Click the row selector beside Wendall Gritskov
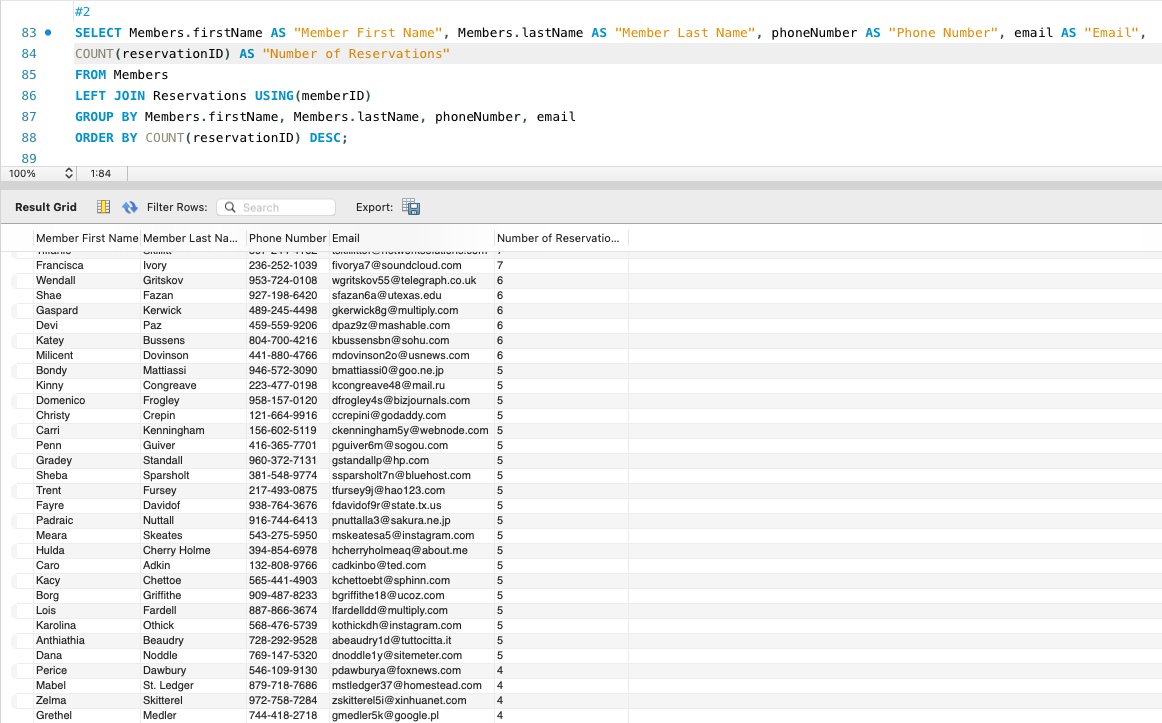Screen dimensions: 1162x723 22,280
